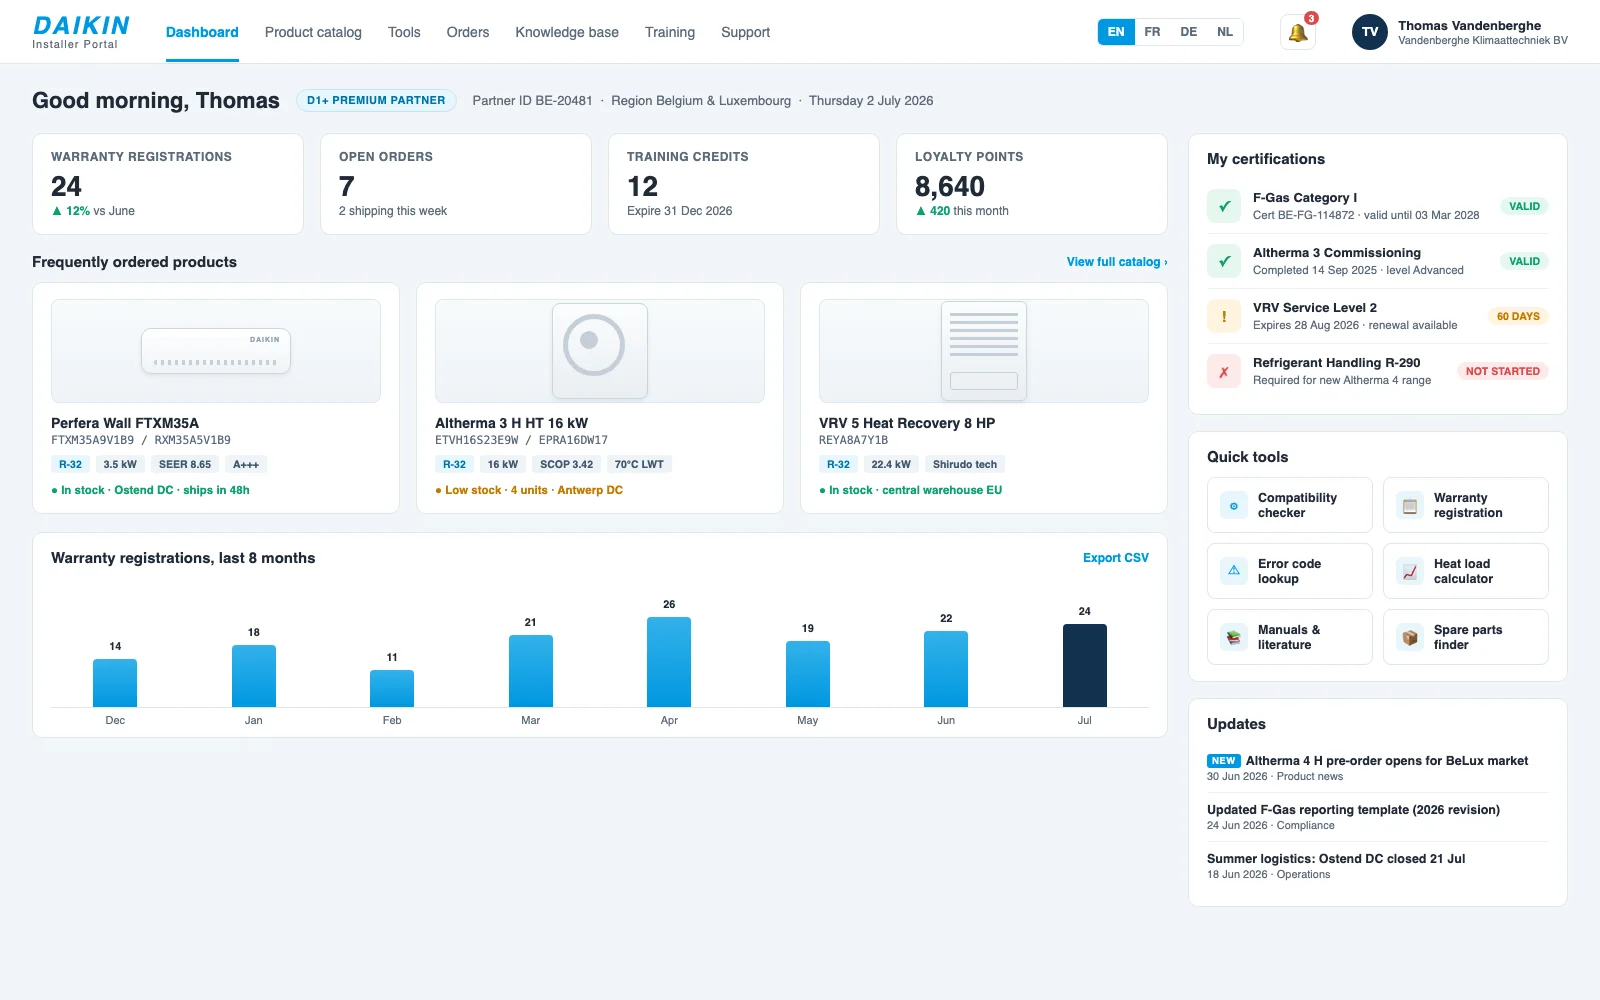Open Summer logistics Ostend DC update
Viewport: 1600px width, 1000px height.
click(1378, 866)
